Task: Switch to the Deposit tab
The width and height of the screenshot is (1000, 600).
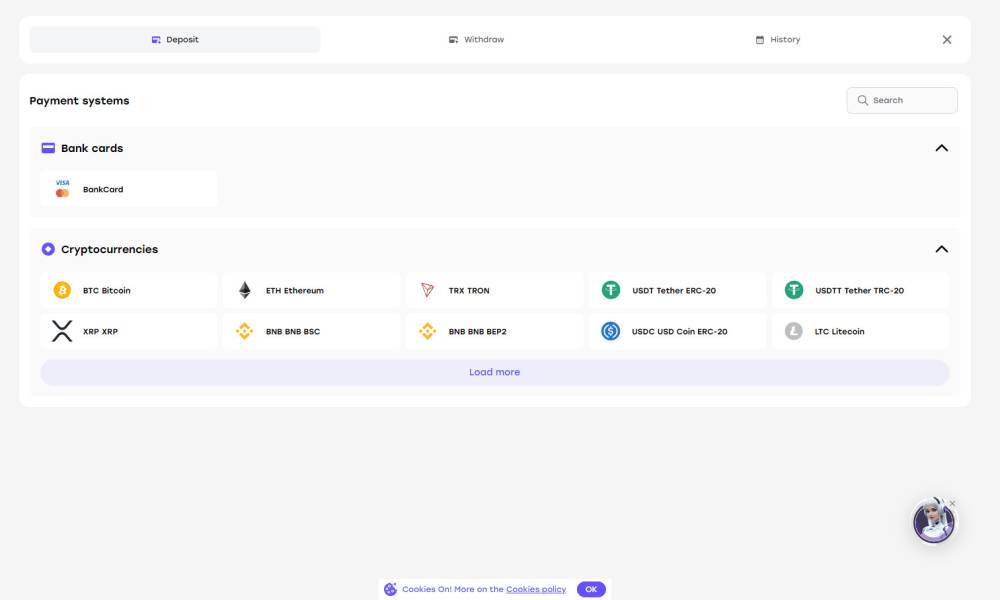Action: (175, 40)
